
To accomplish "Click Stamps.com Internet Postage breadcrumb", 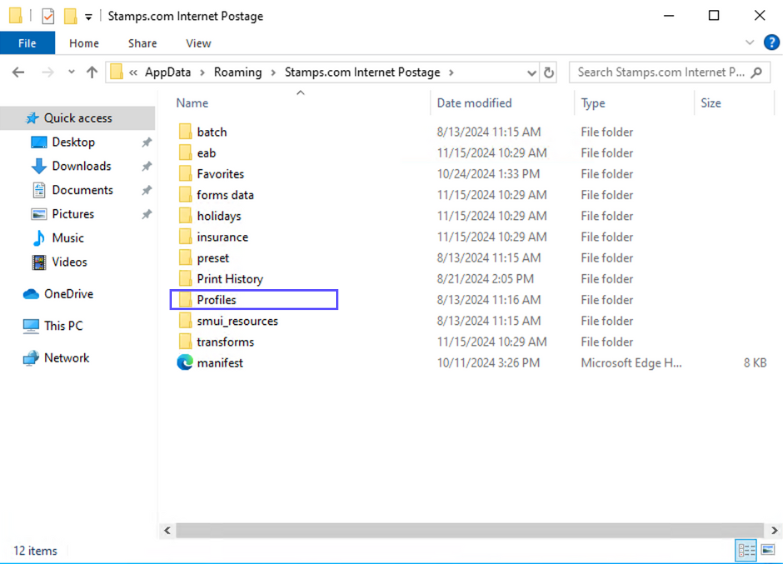I will [362, 72].
